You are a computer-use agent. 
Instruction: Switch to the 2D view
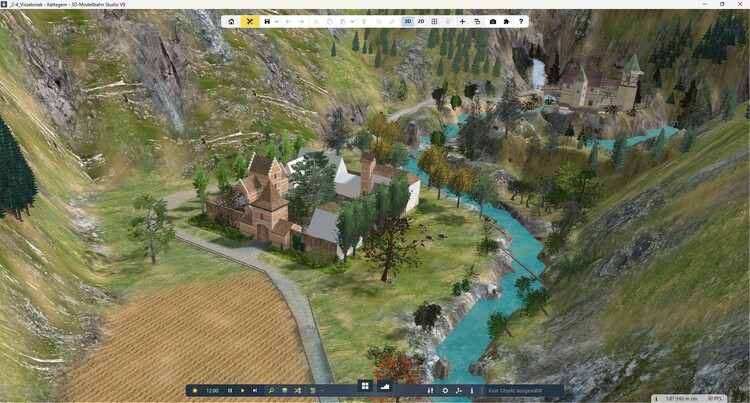pos(421,22)
